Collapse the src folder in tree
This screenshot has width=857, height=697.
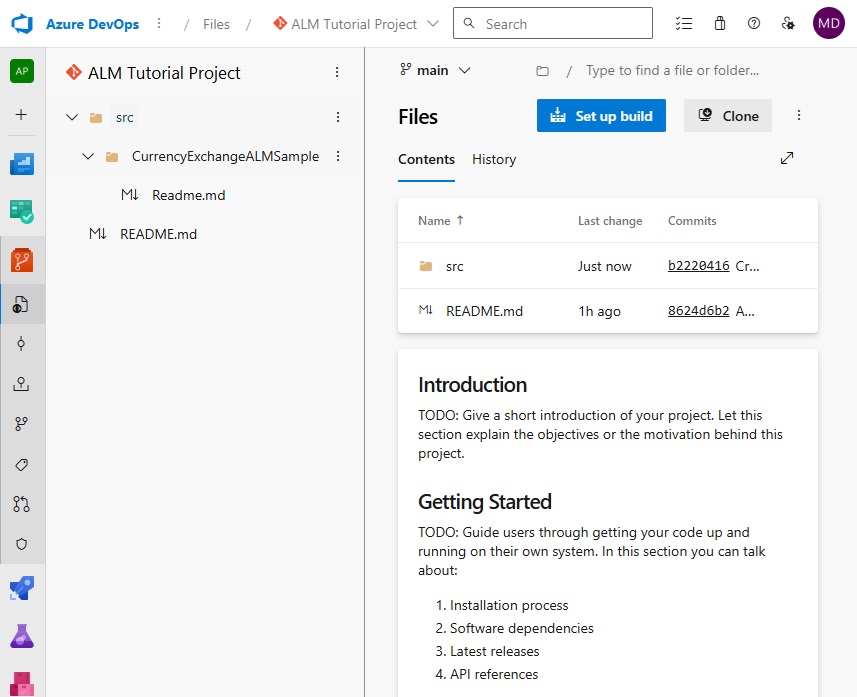click(72, 117)
